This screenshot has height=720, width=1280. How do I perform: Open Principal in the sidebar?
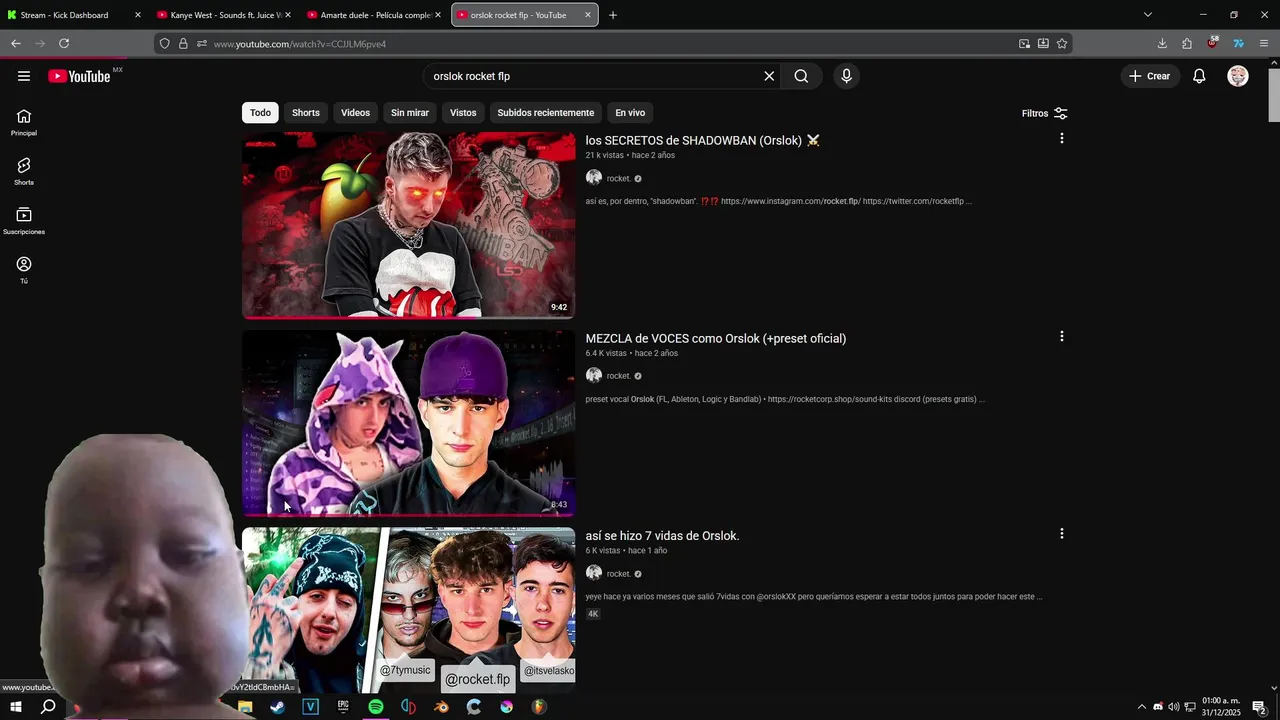point(24,123)
